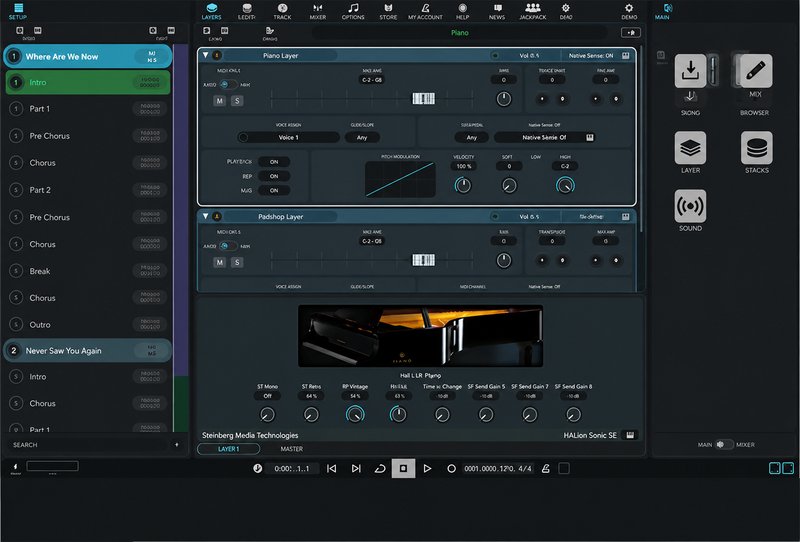
Task: Solo the Padshop Layer with S button
Action: [237, 262]
